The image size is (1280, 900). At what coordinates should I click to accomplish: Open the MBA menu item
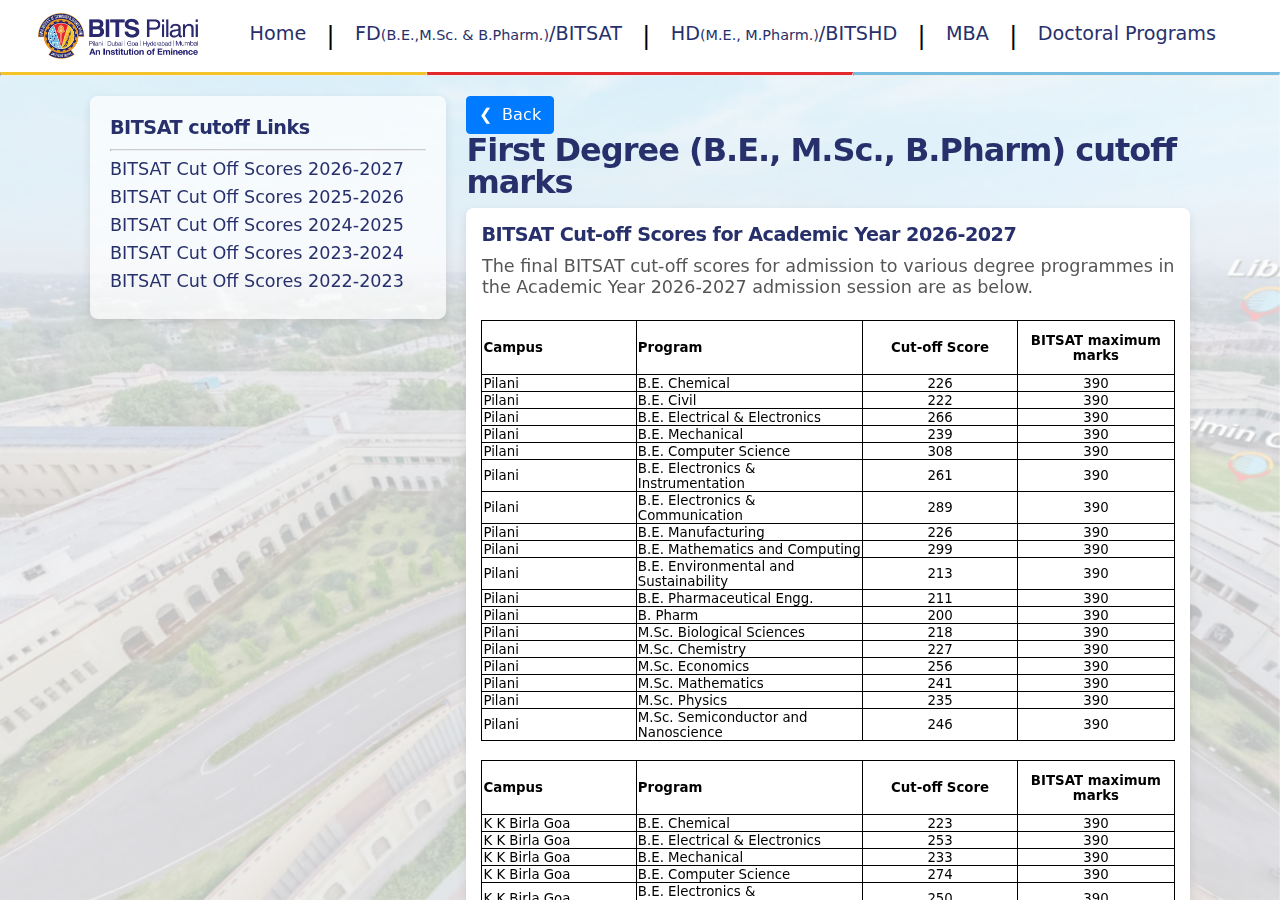coord(967,34)
